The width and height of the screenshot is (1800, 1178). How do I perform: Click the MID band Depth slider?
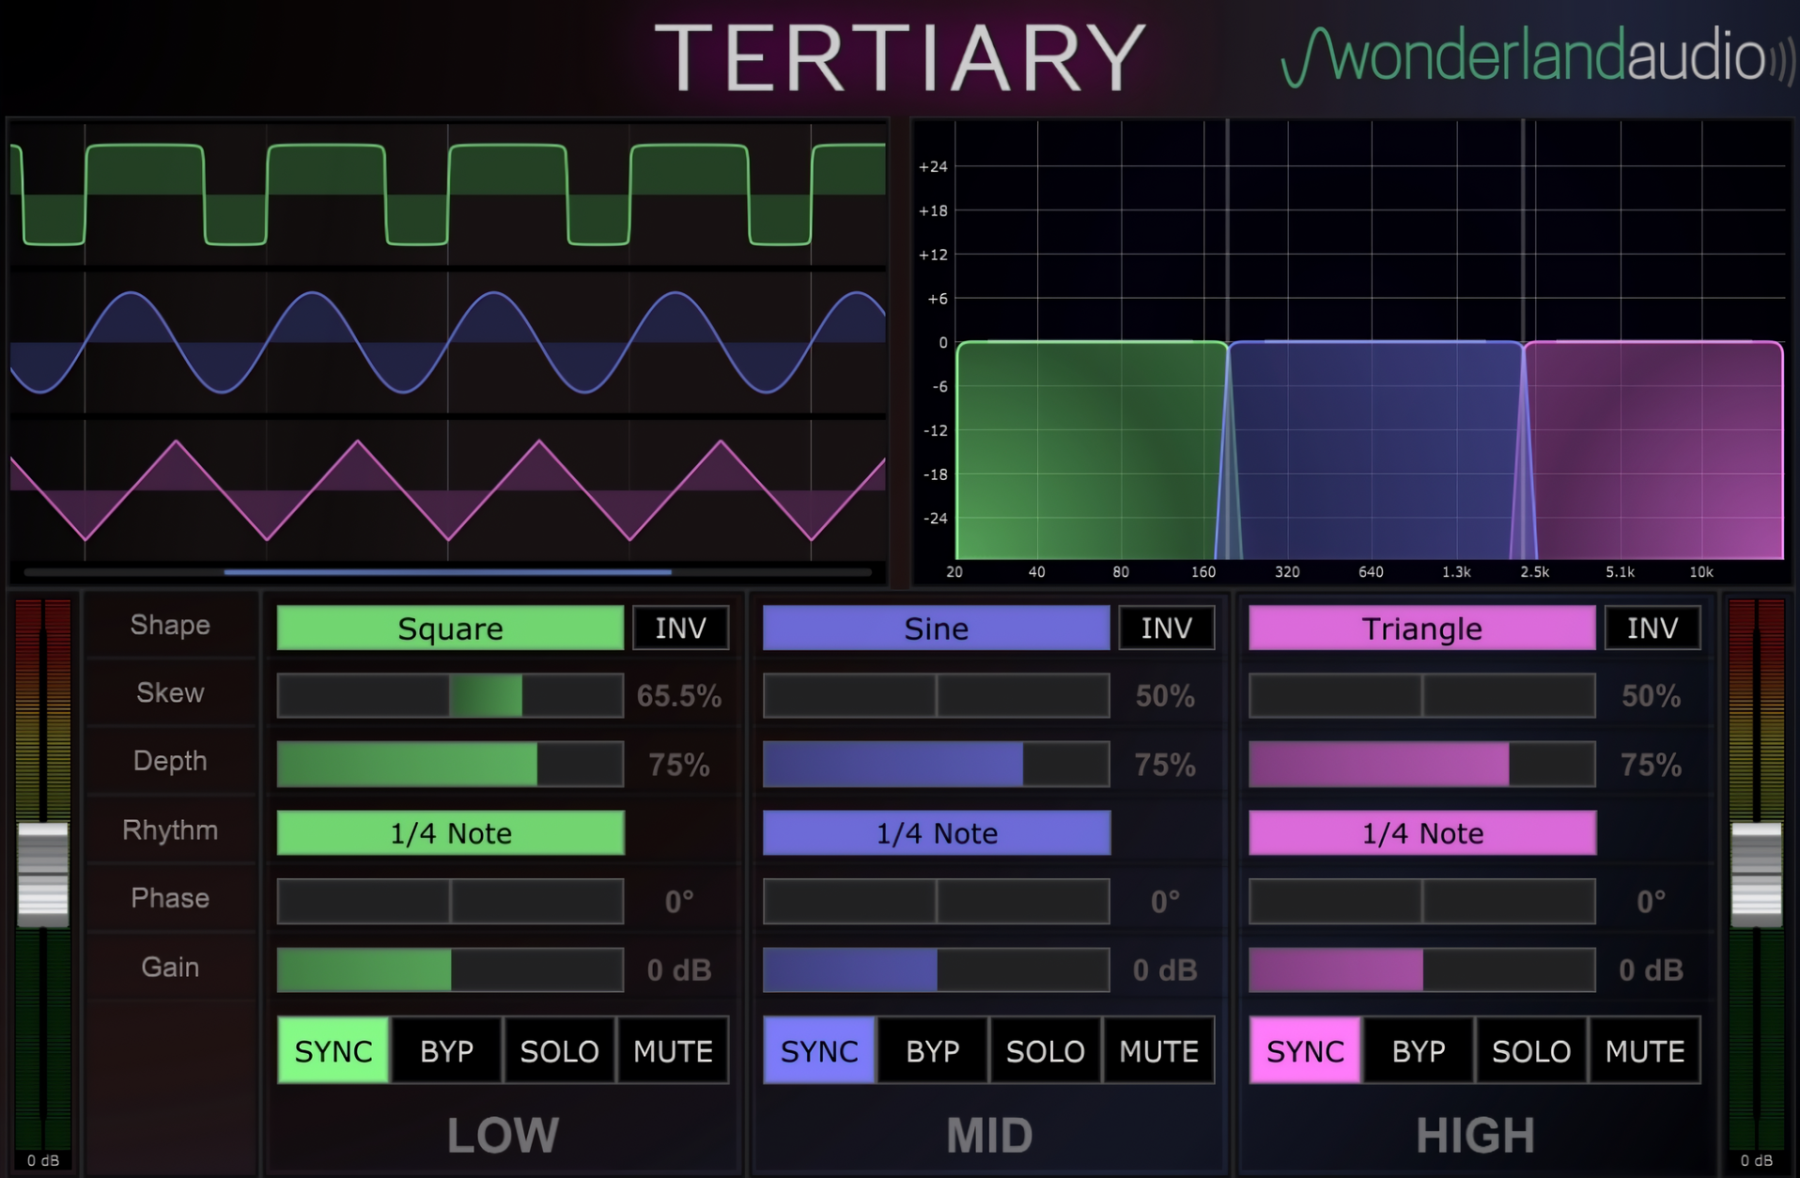(x=936, y=765)
